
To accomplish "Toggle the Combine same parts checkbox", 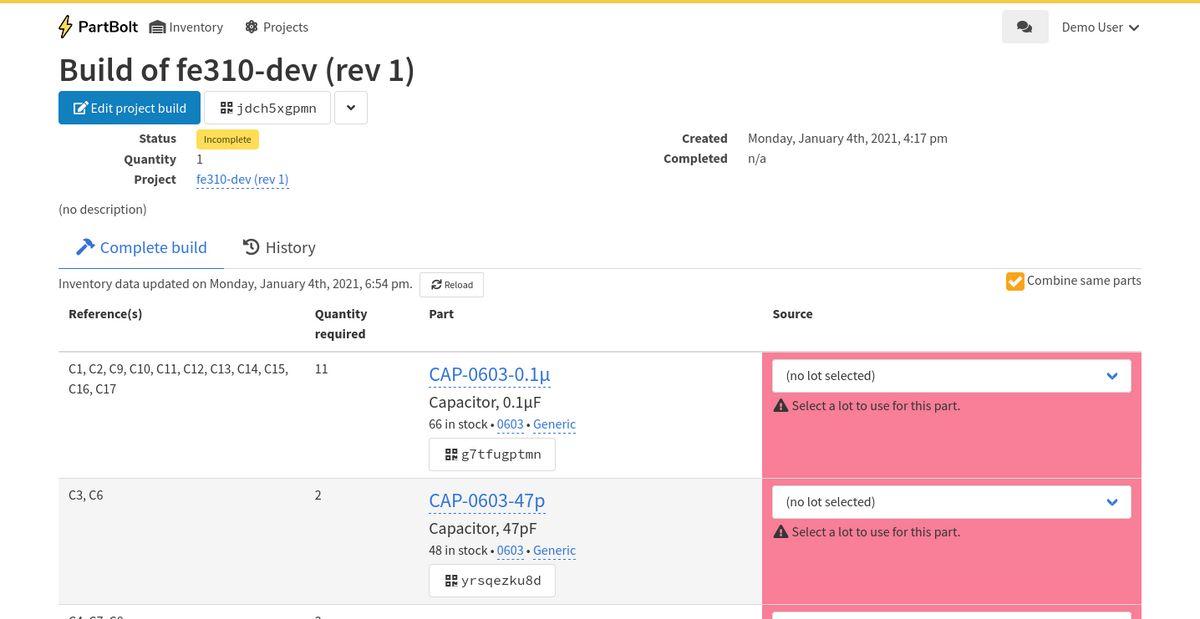I will (x=1015, y=281).
